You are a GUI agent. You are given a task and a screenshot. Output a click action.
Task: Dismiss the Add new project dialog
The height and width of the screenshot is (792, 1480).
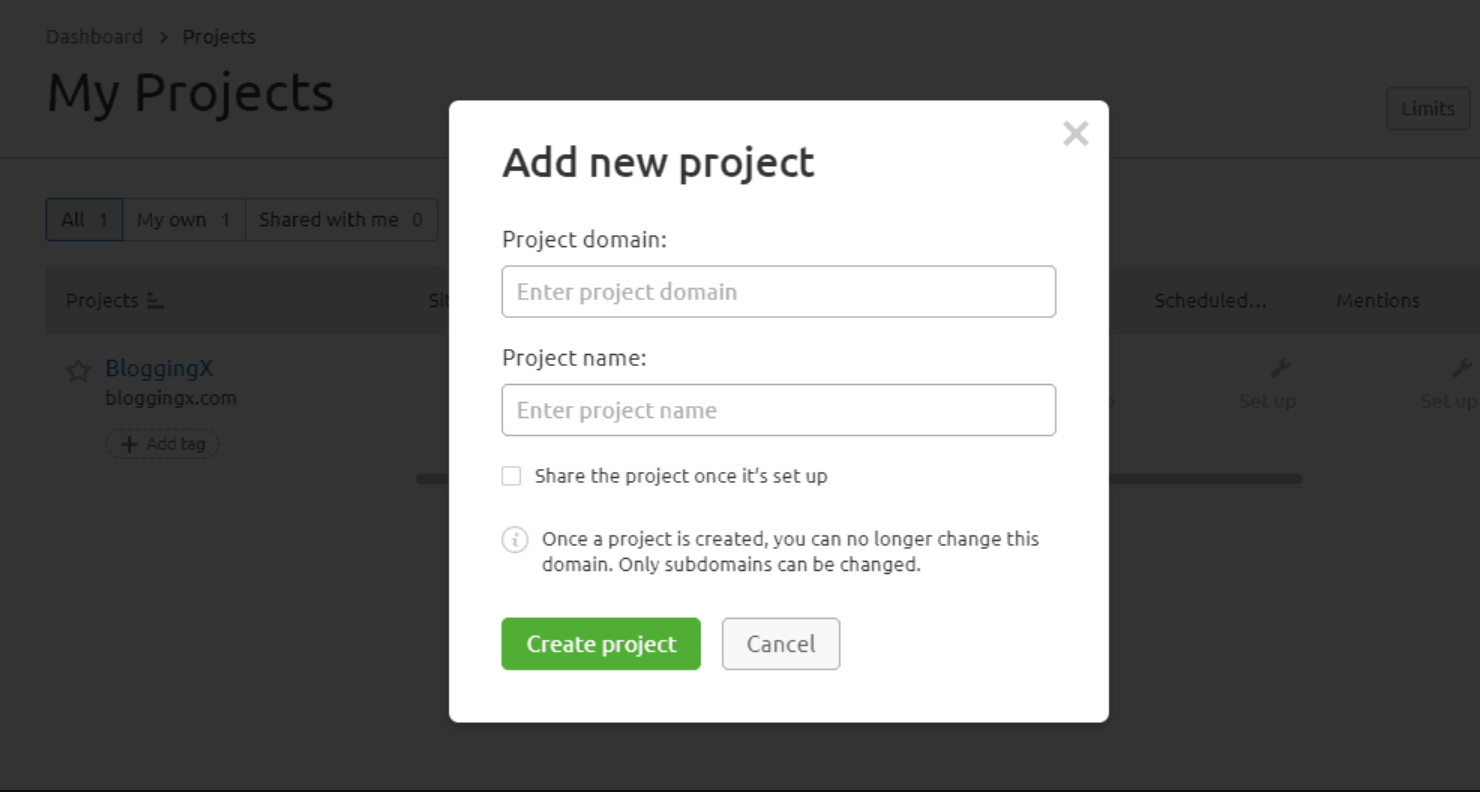[x=1075, y=133]
